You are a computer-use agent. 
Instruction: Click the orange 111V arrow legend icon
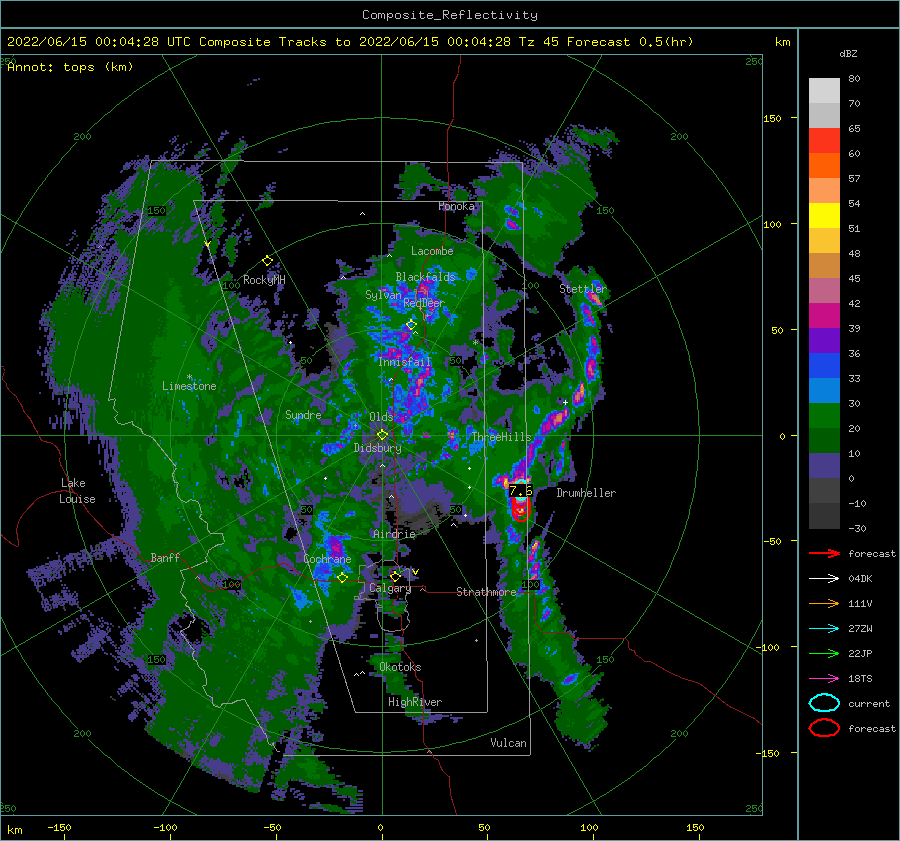point(824,603)
